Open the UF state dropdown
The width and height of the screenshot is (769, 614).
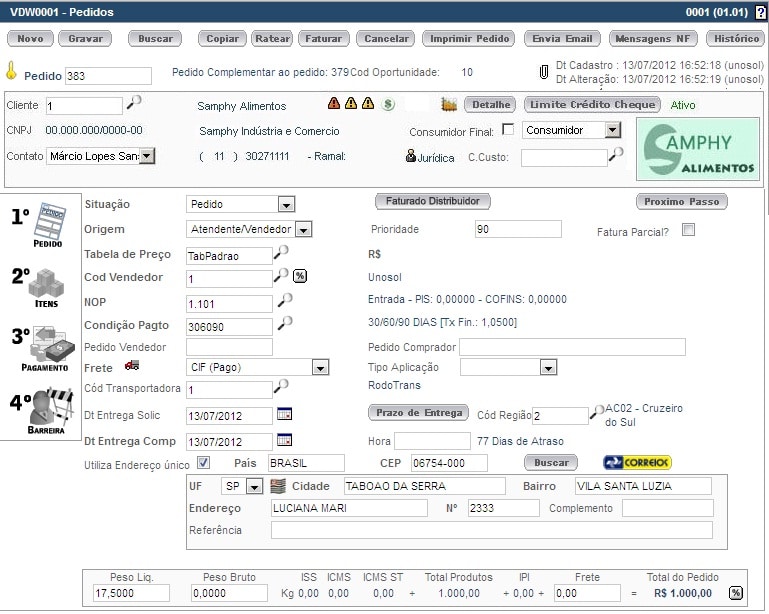click(254, 487)
